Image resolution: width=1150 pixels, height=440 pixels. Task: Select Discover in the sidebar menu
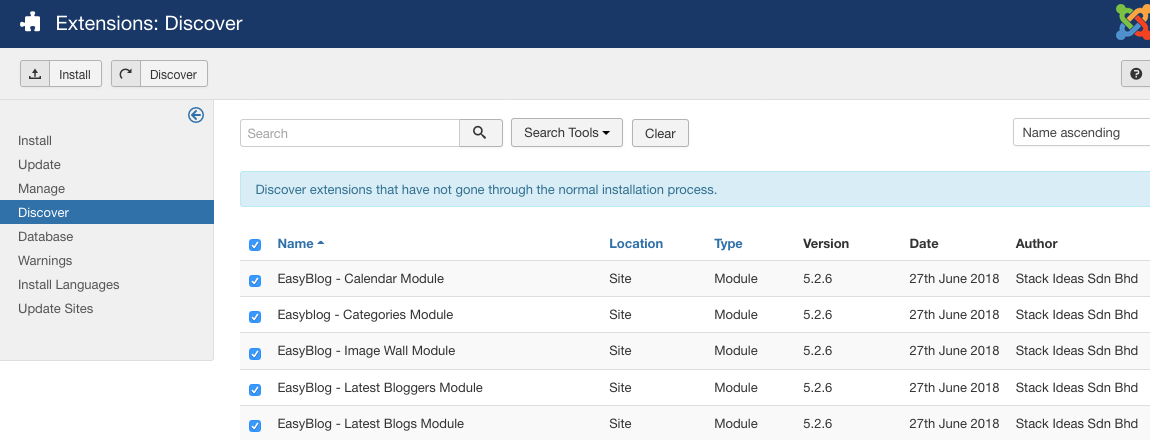[x=107, y=213]
